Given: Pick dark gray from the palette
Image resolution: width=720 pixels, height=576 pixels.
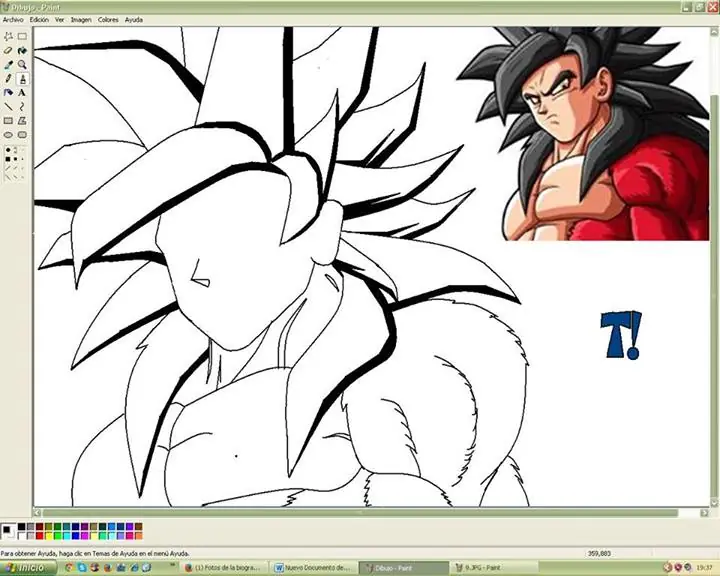Looking at the screenshot, I should (x=31, y=527).
